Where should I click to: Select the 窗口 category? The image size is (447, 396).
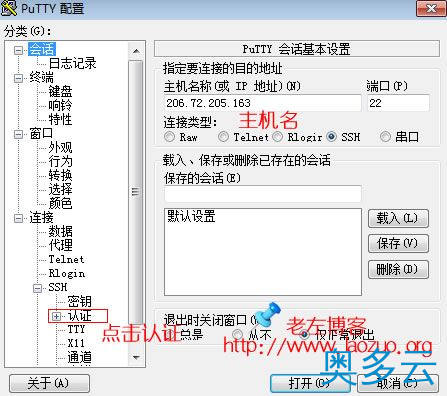pos(41,133)
